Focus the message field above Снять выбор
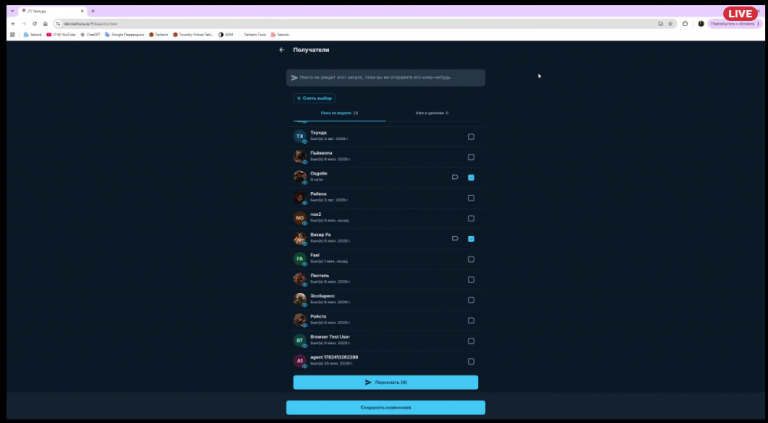The height and width of the screenshot is (423, 768). click(385, 77)
